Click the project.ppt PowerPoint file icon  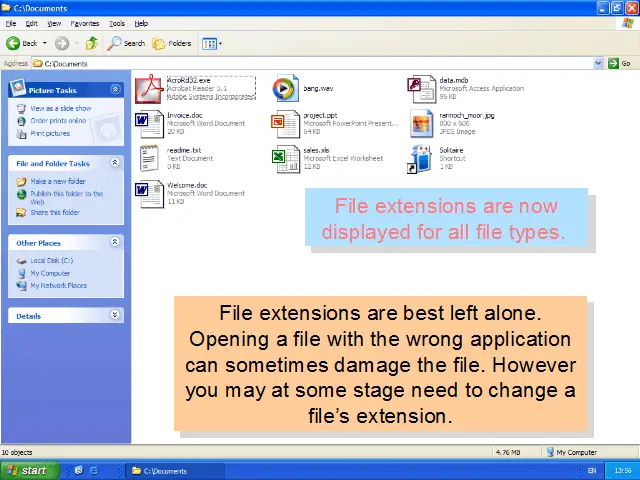click(286, 123)
